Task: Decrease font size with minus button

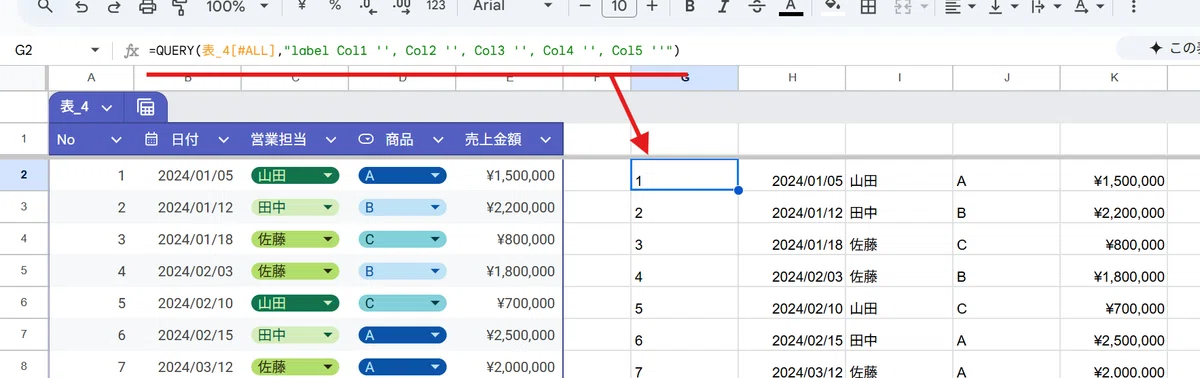Action: (586, 6)
